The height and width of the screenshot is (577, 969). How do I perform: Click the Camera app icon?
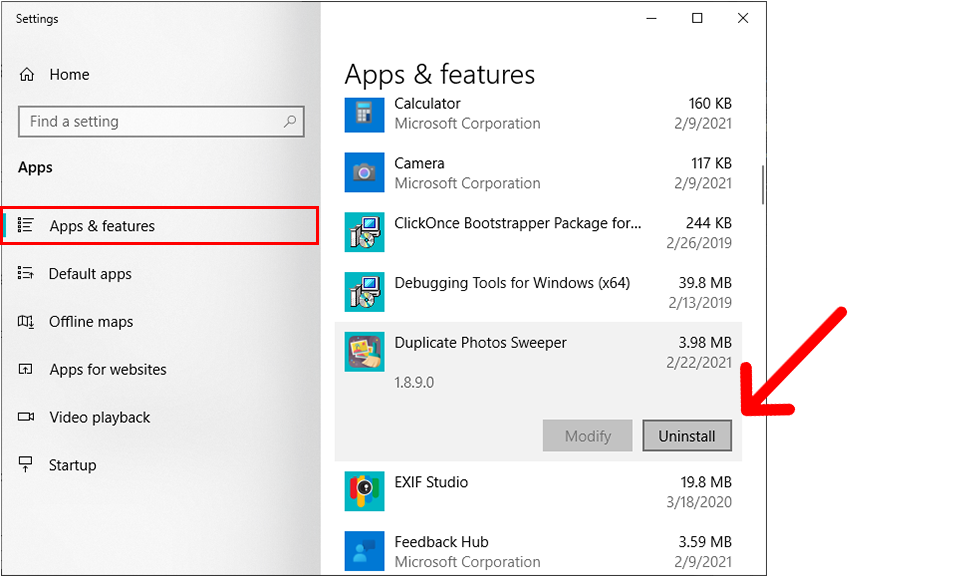(364, 172)
